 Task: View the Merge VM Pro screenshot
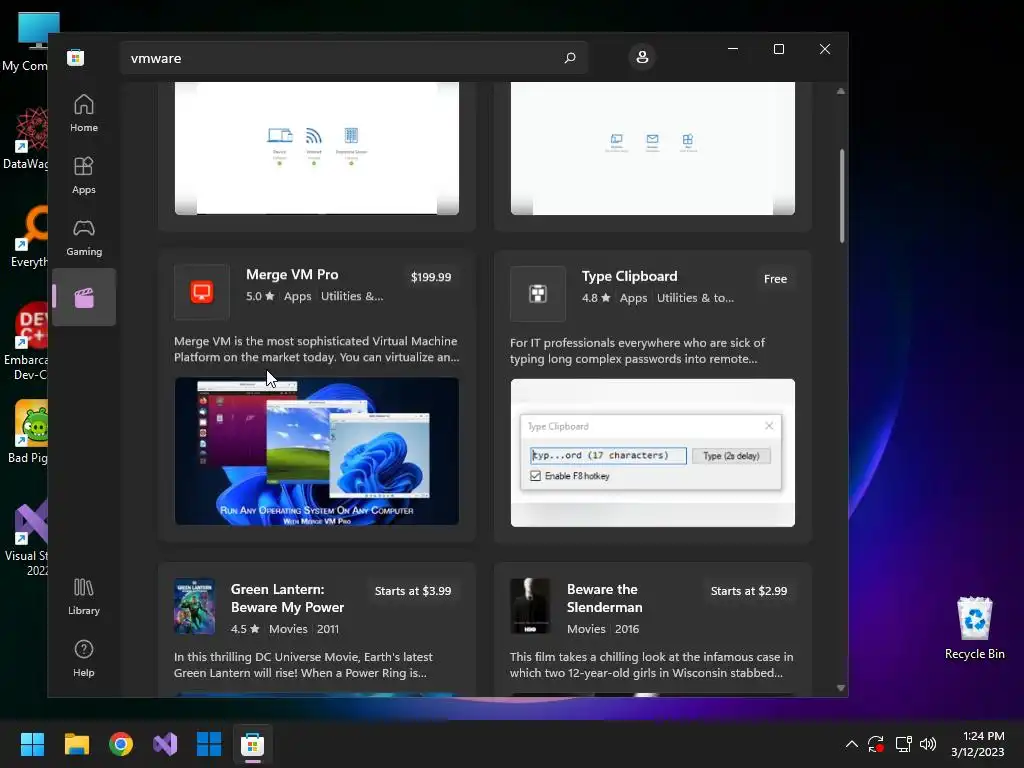click(317, 451)
